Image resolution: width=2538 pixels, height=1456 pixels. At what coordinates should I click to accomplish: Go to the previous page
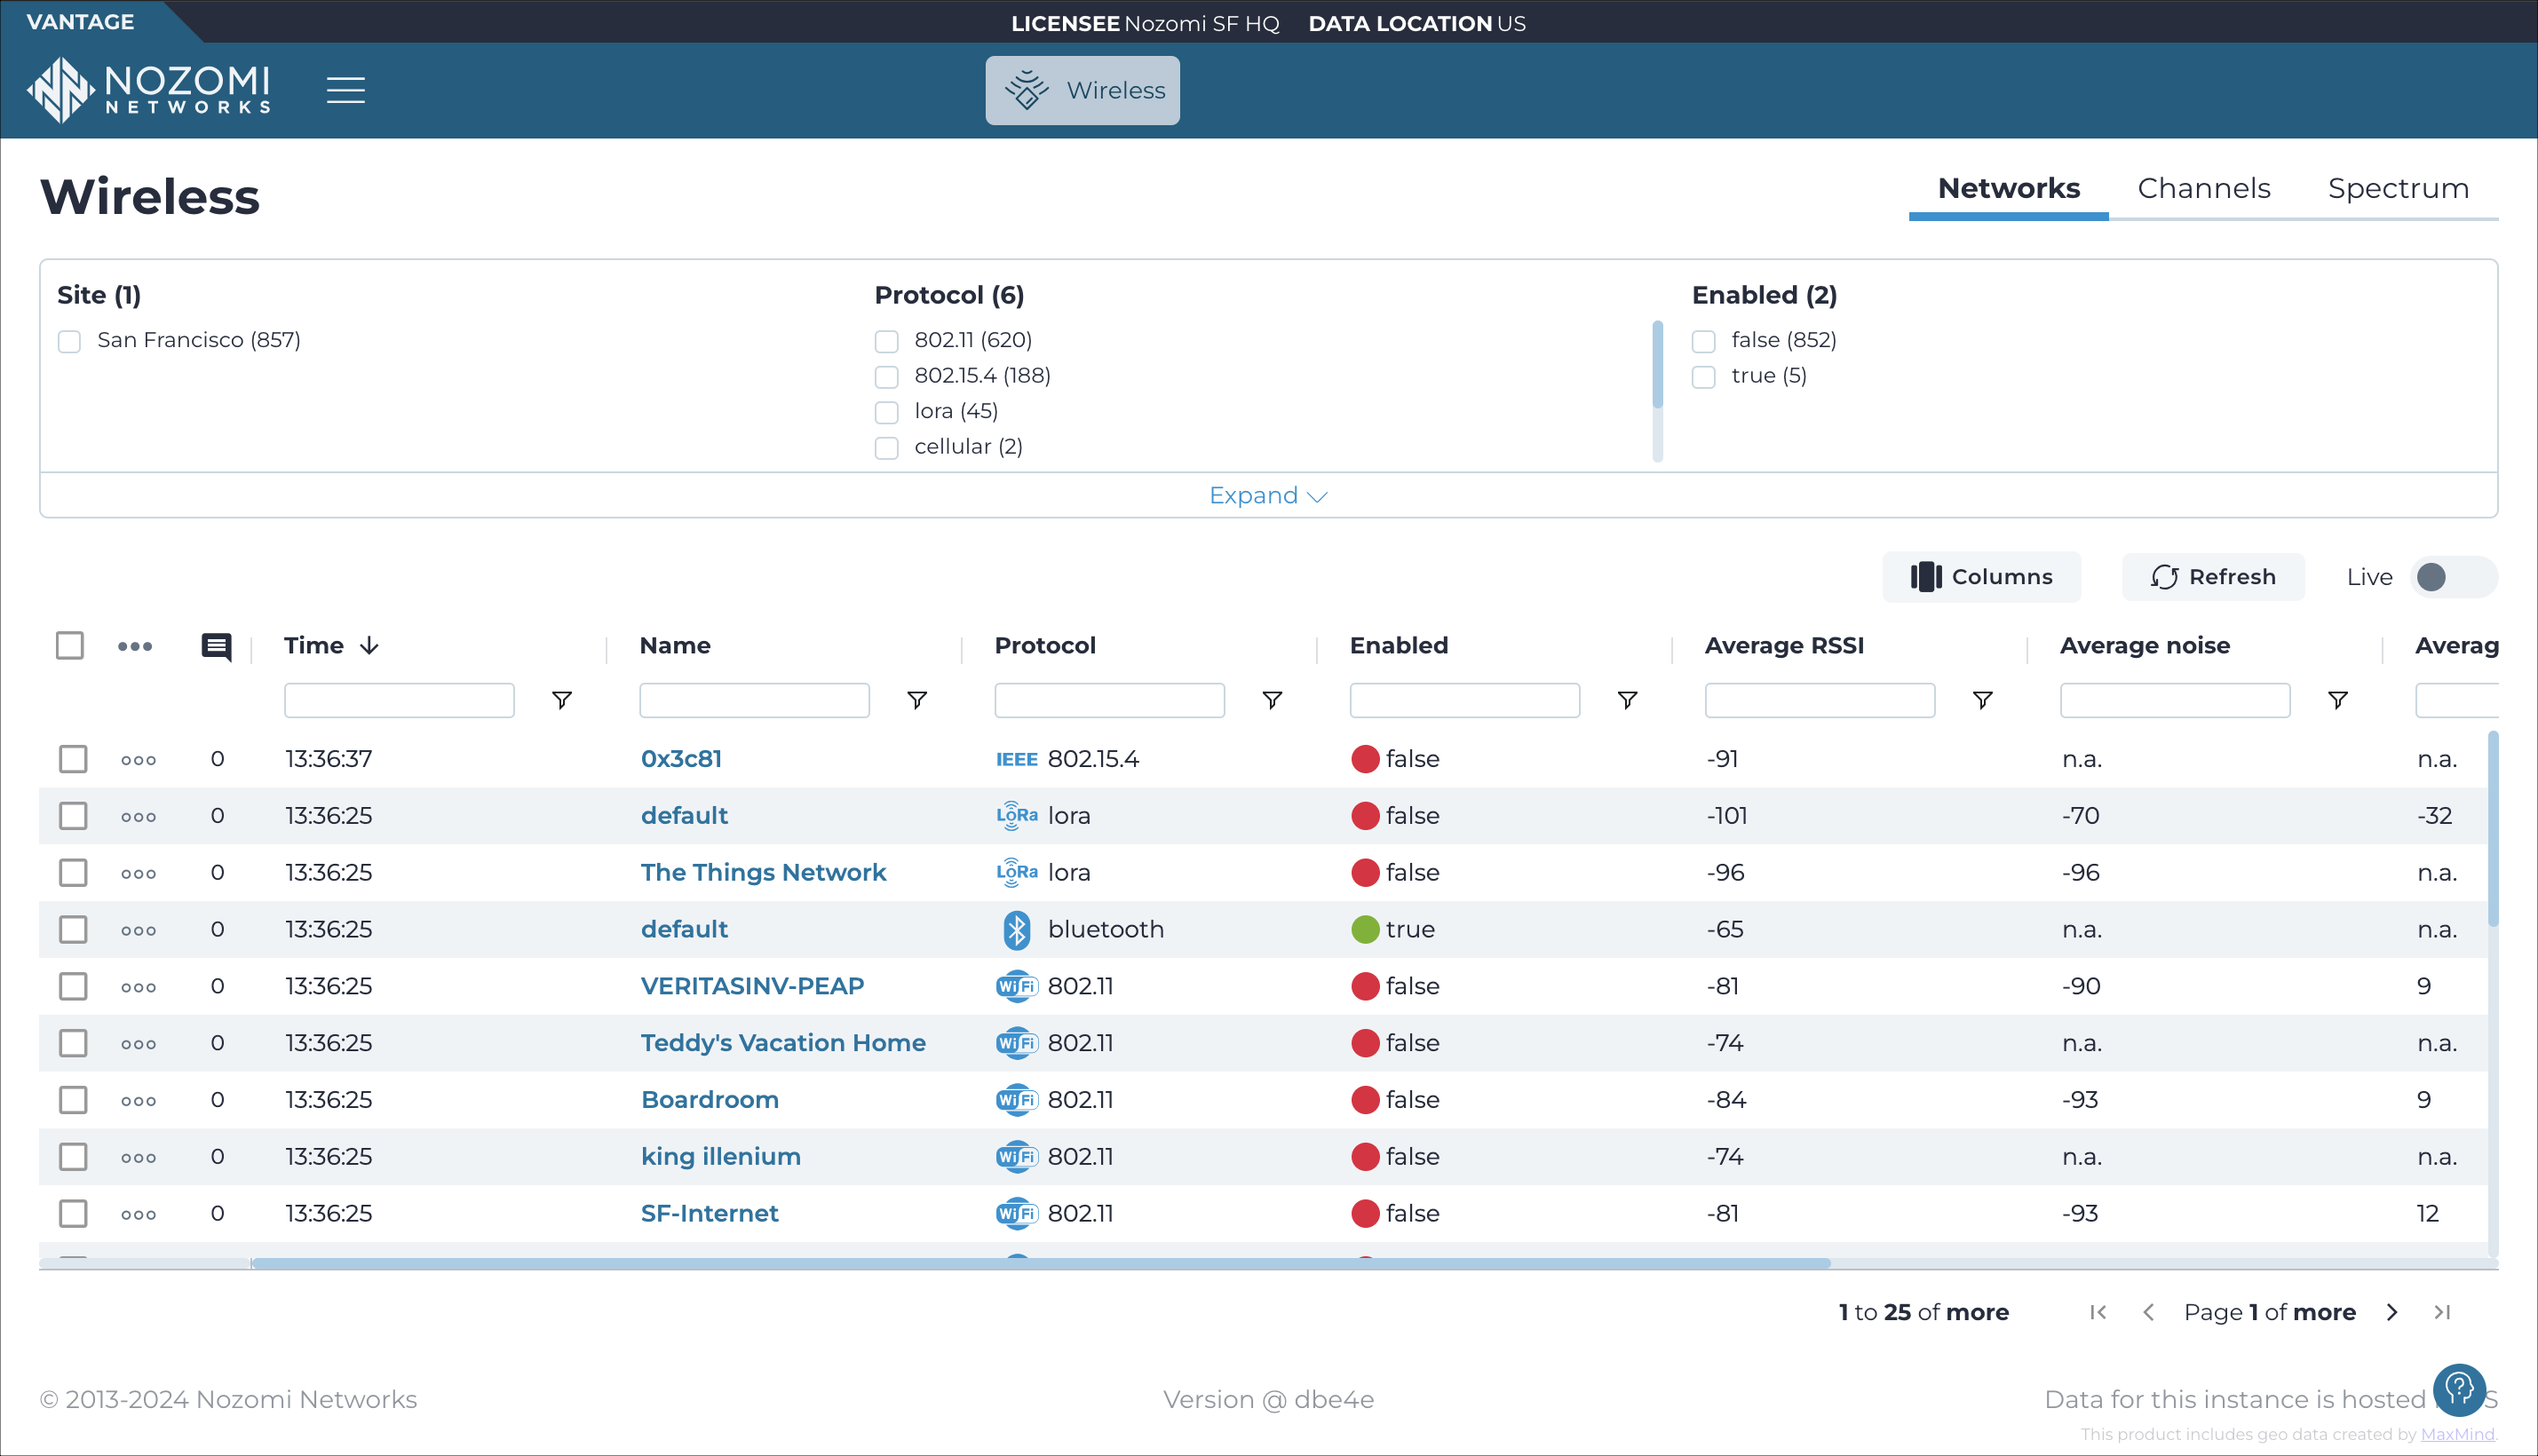[x=2148, y=1312]
